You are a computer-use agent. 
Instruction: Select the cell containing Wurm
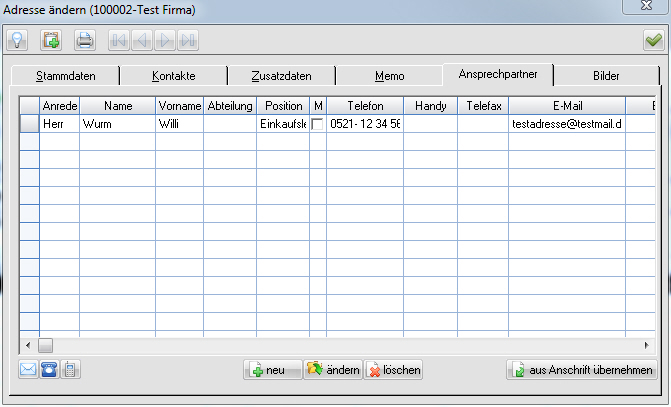pyautogui.click(x=118, y=124)
